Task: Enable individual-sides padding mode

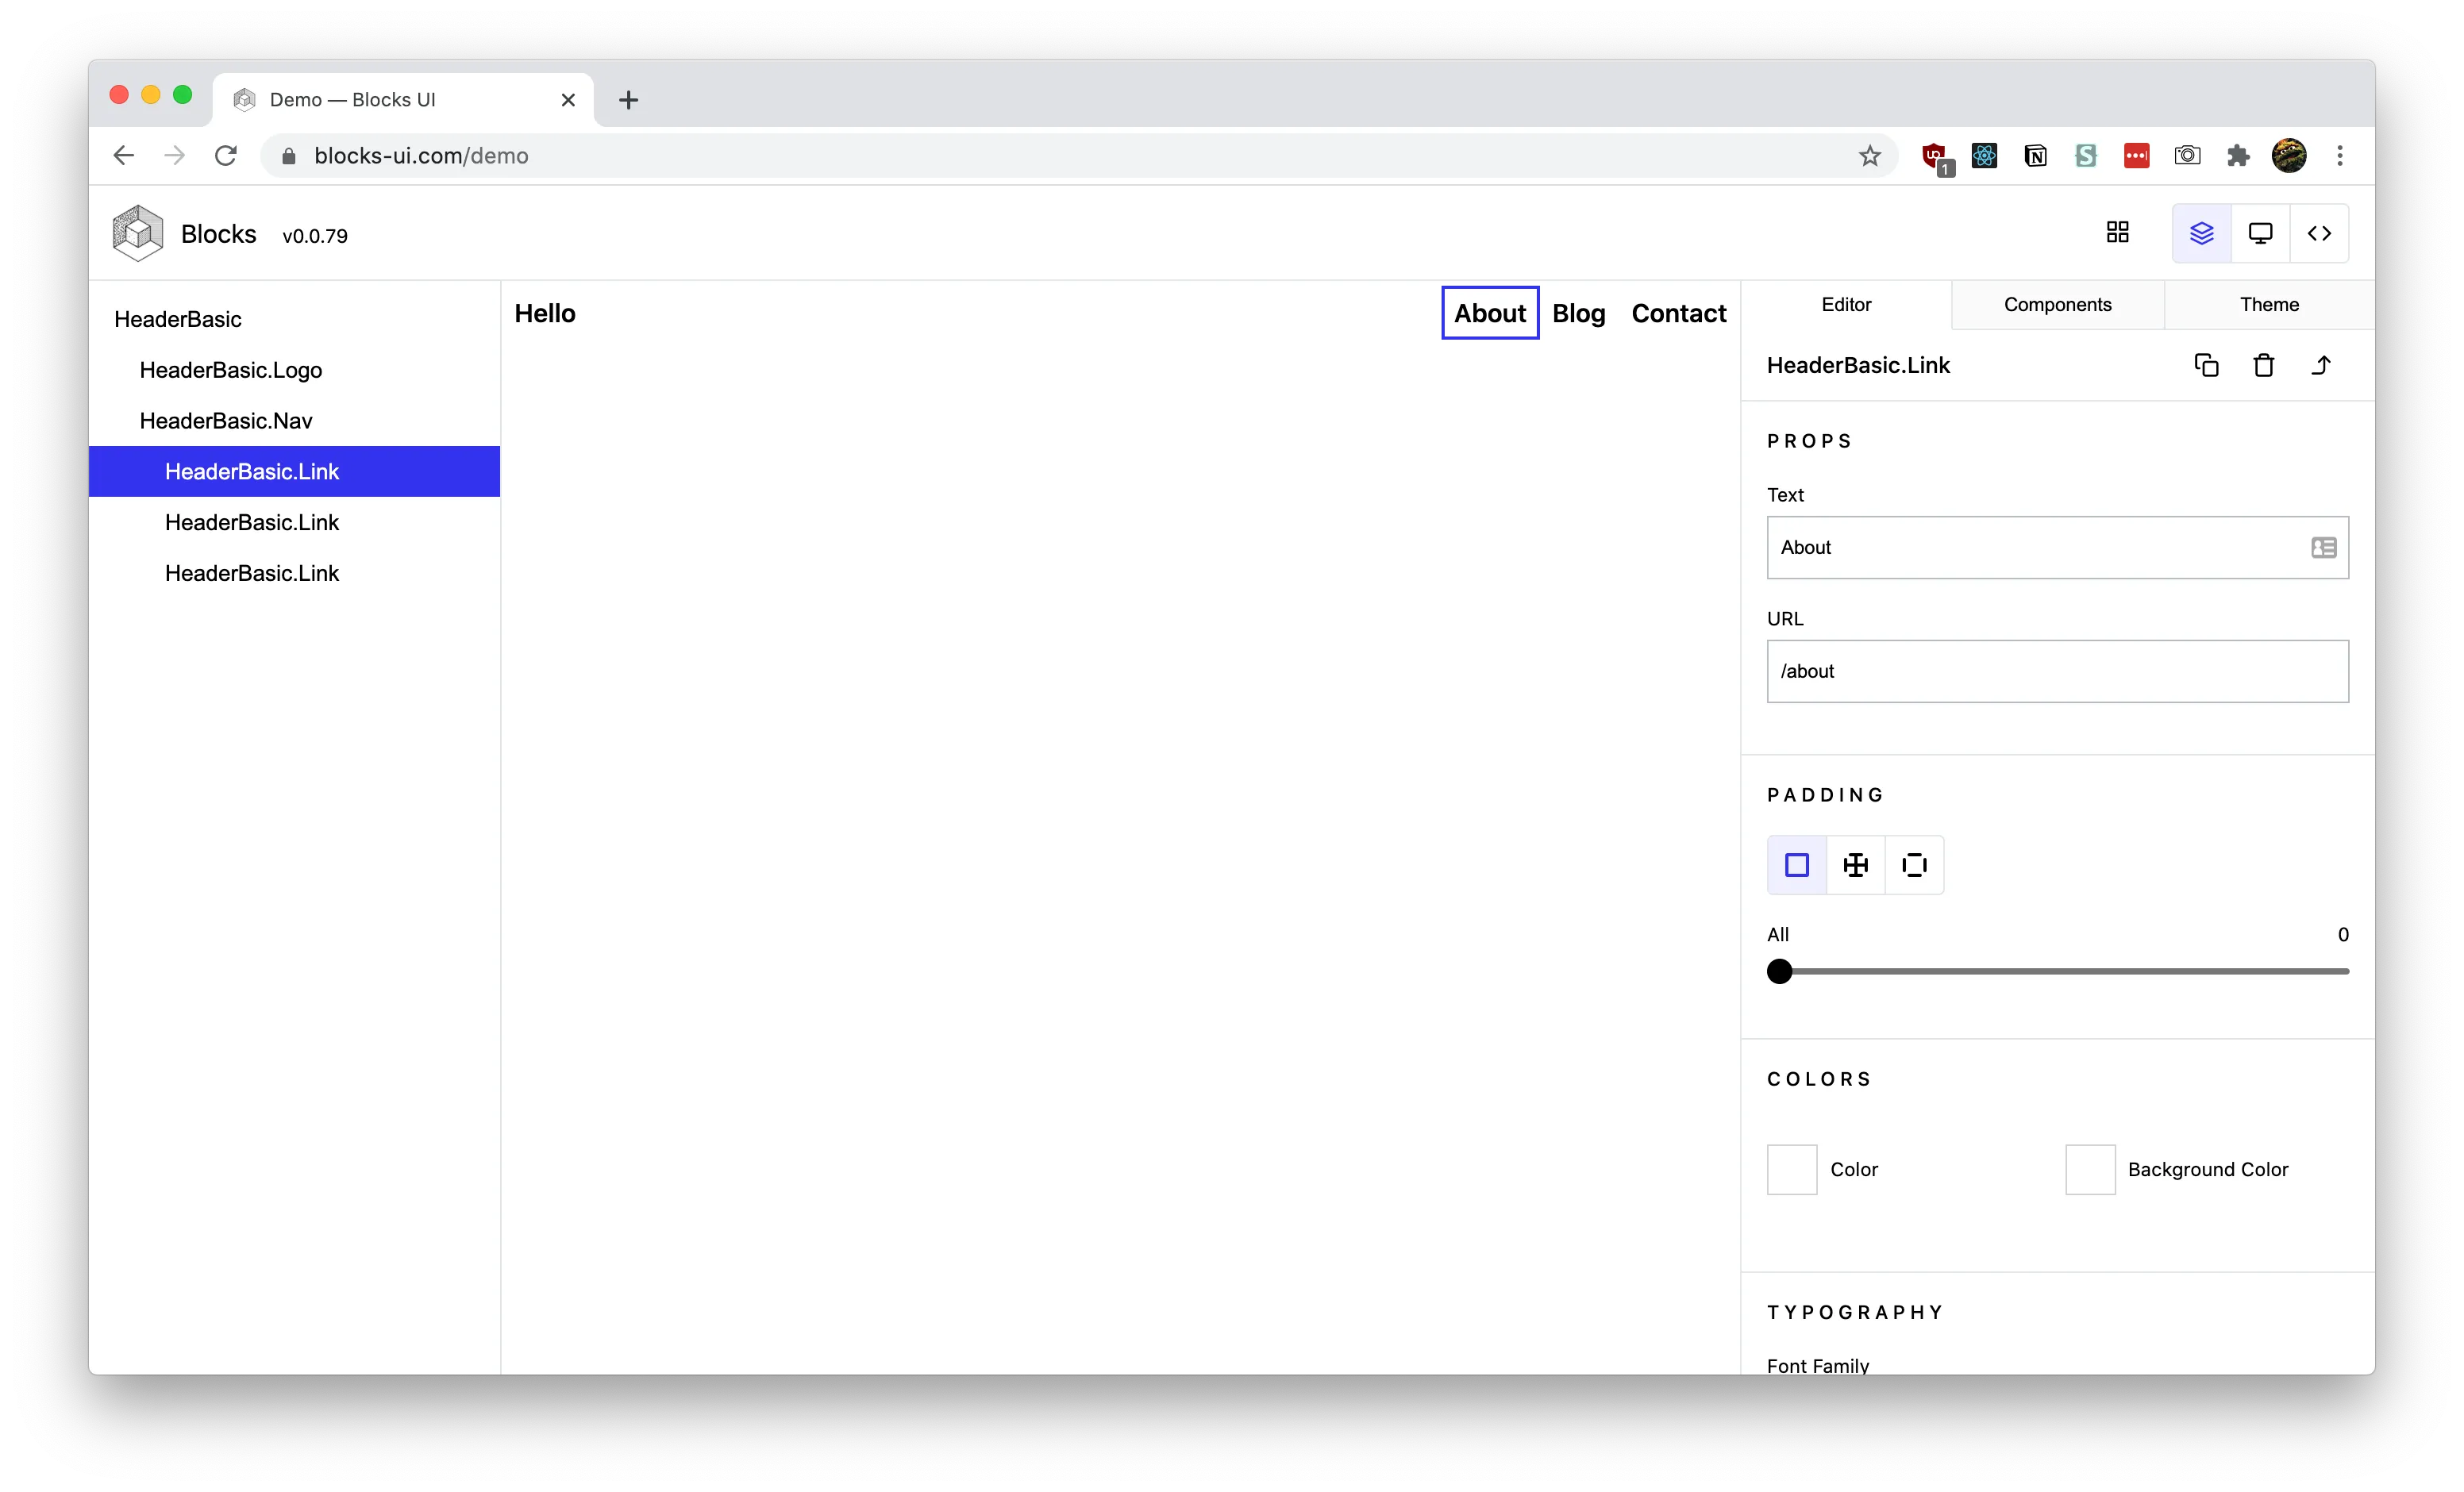Action: coord(1913,864)
